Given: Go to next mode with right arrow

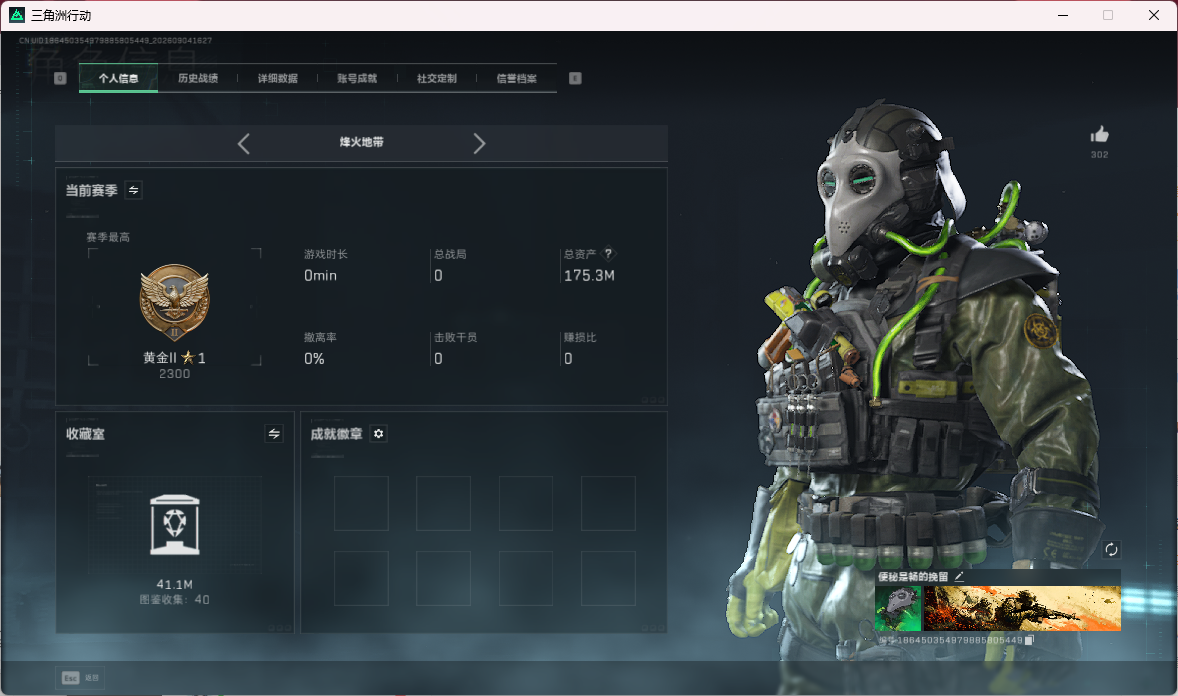Looking at the screenshot, I should pos(479,144).
